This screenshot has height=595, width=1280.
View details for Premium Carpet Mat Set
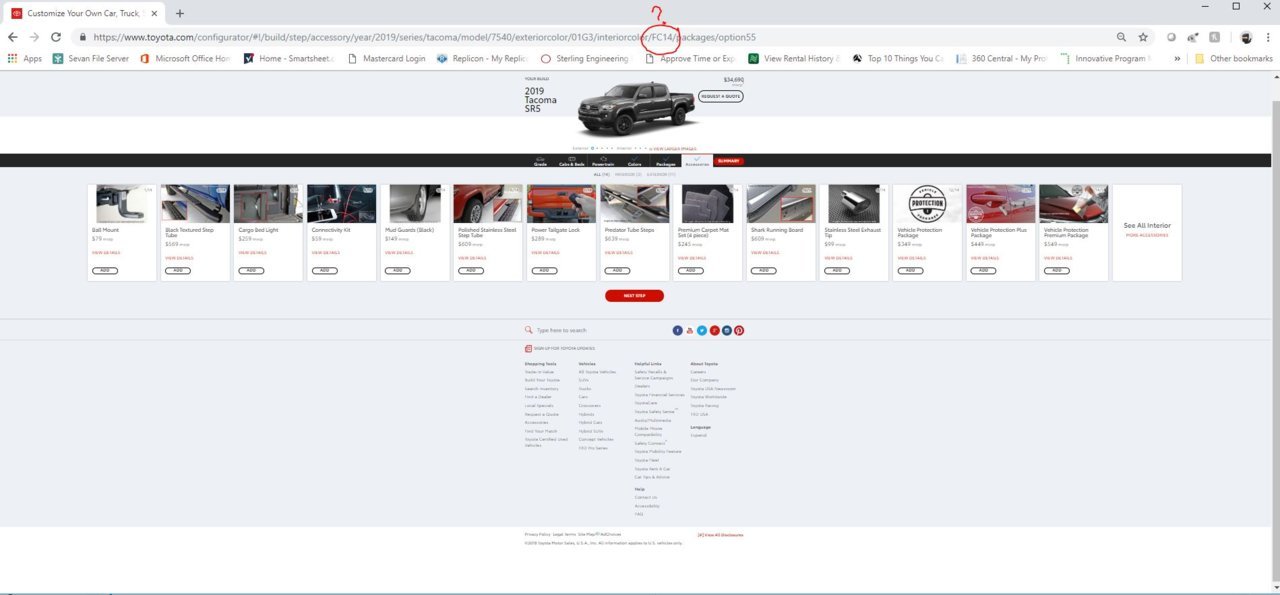[x=692, y=258]
